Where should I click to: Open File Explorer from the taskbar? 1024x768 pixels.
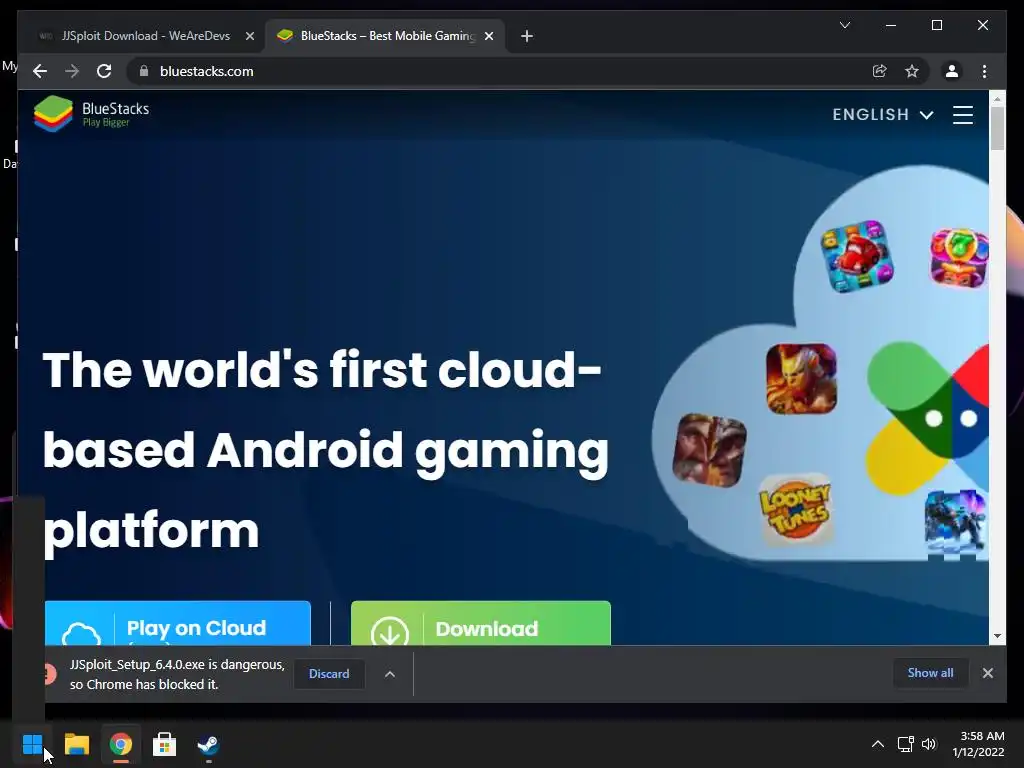point(76,744)
